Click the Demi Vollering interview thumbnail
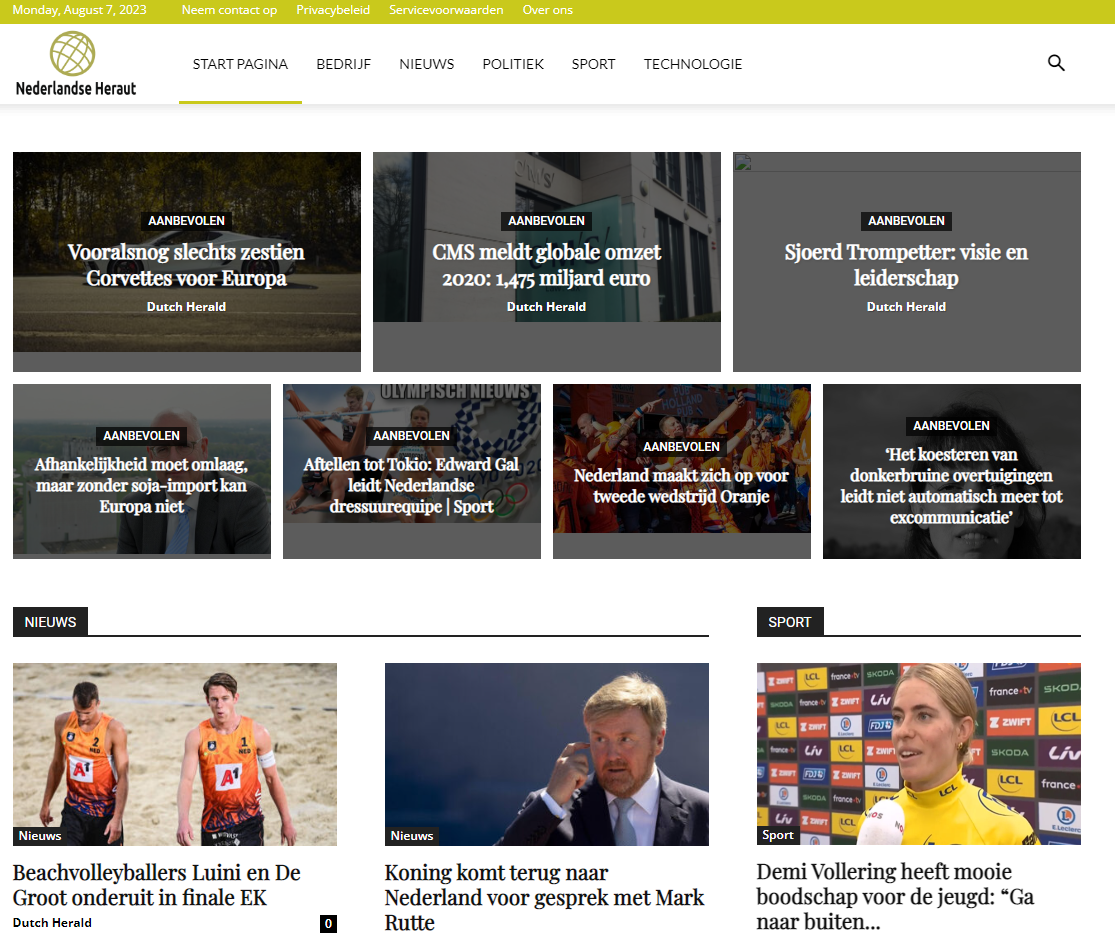This screenshot has height=933, width=1115. [918, 753]
